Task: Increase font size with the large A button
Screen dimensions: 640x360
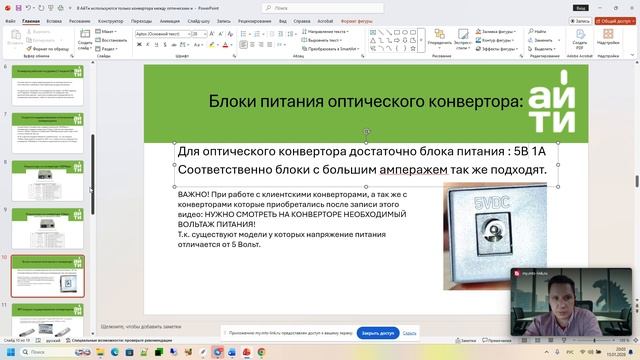Action: tap(212, 34)
